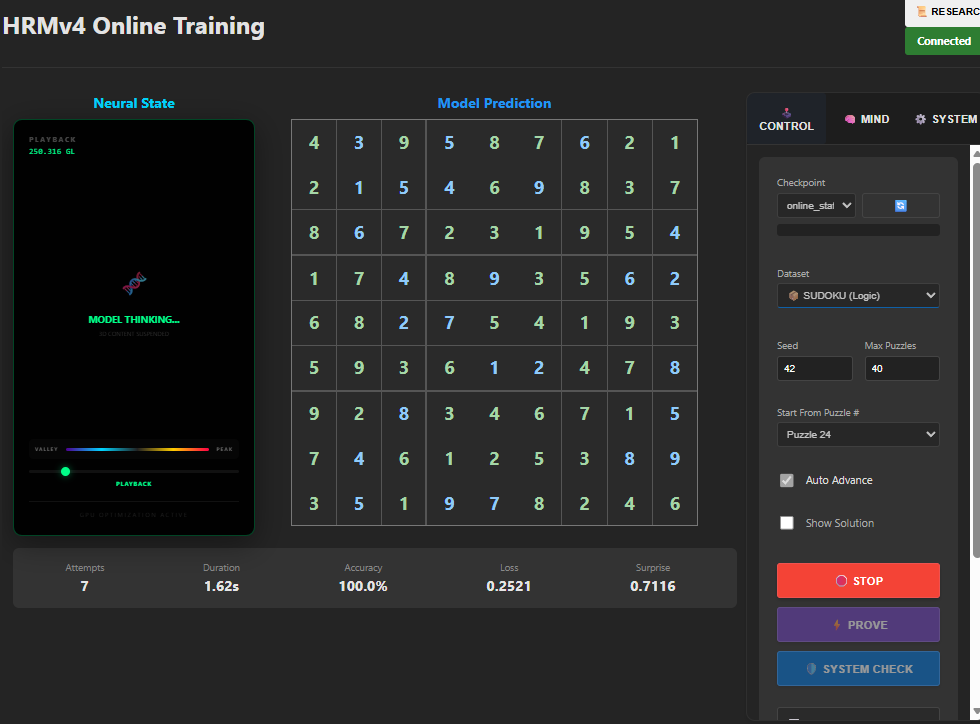Click the joystick icon above CONTROL
This screenshot has height=724, width=980.
click(x=786, y=113)
